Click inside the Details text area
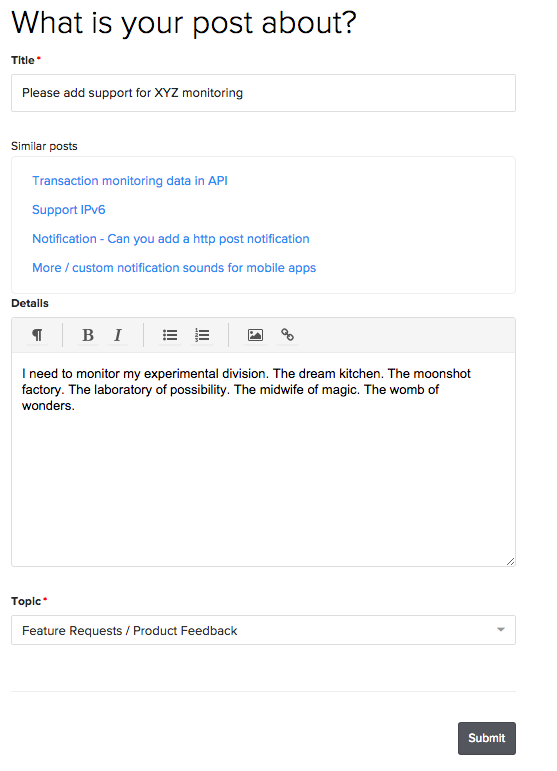Viewport: 557px width, 771px height. [x=264, y=459]
